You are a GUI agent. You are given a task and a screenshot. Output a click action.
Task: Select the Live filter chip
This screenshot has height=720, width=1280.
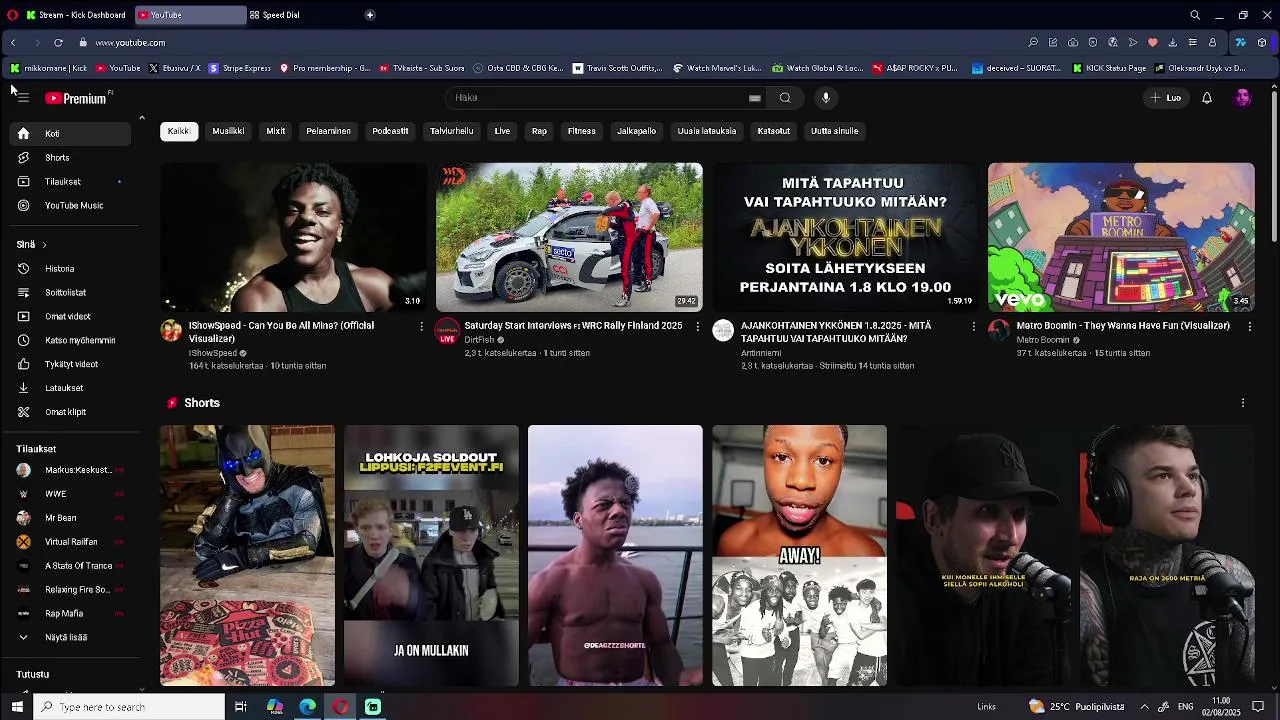502,131
